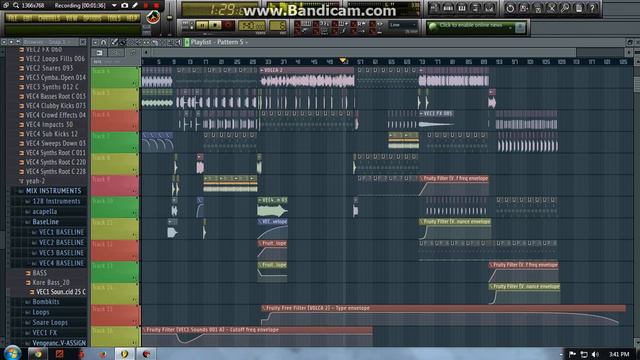This screenshot has width=640, height=360.
Task: Select the paint brush tool in playlist
Action: click(x=122, y=42)
